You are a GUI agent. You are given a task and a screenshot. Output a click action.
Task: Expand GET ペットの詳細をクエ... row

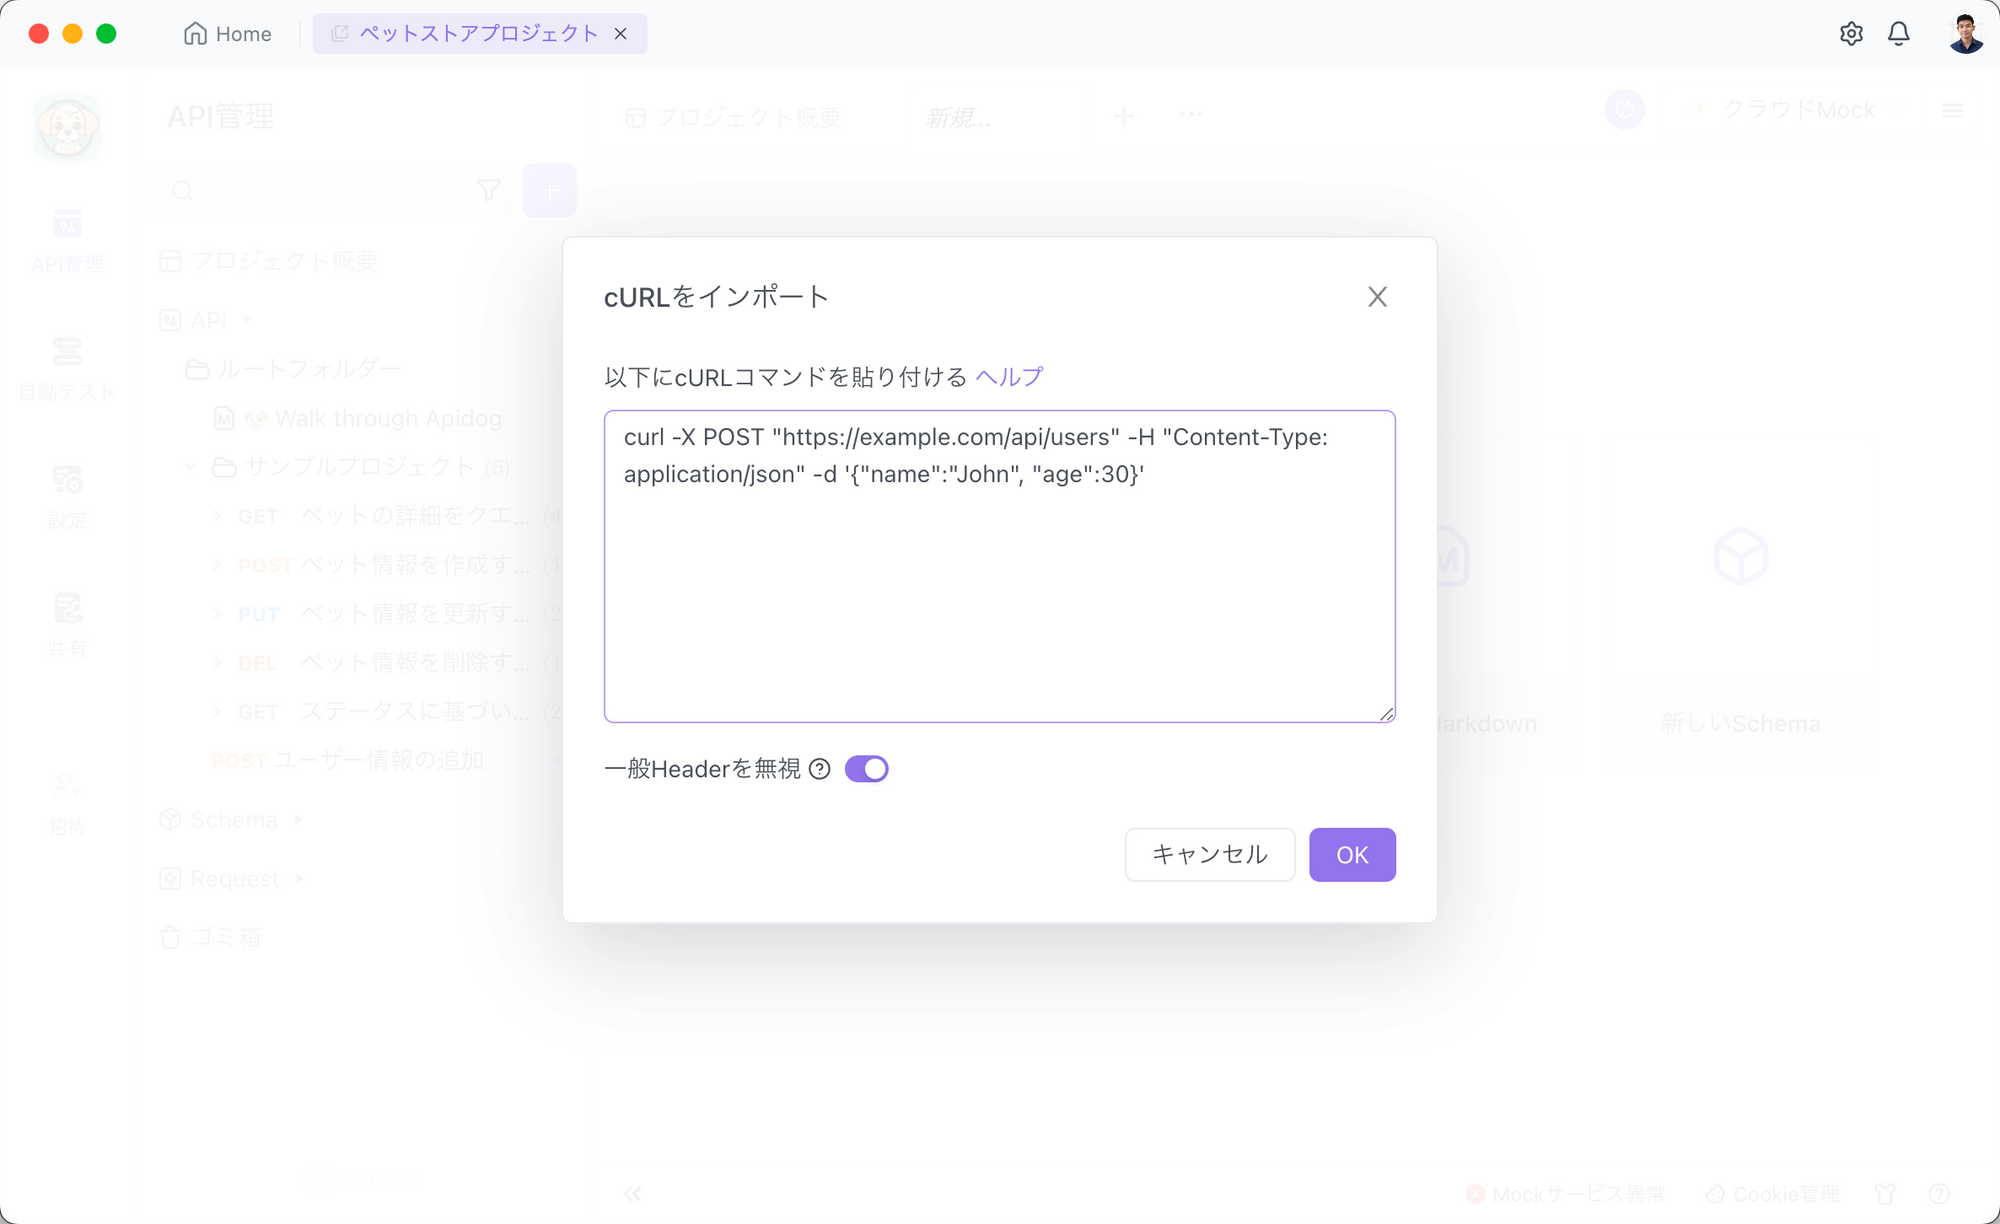(x=217, y=516)
